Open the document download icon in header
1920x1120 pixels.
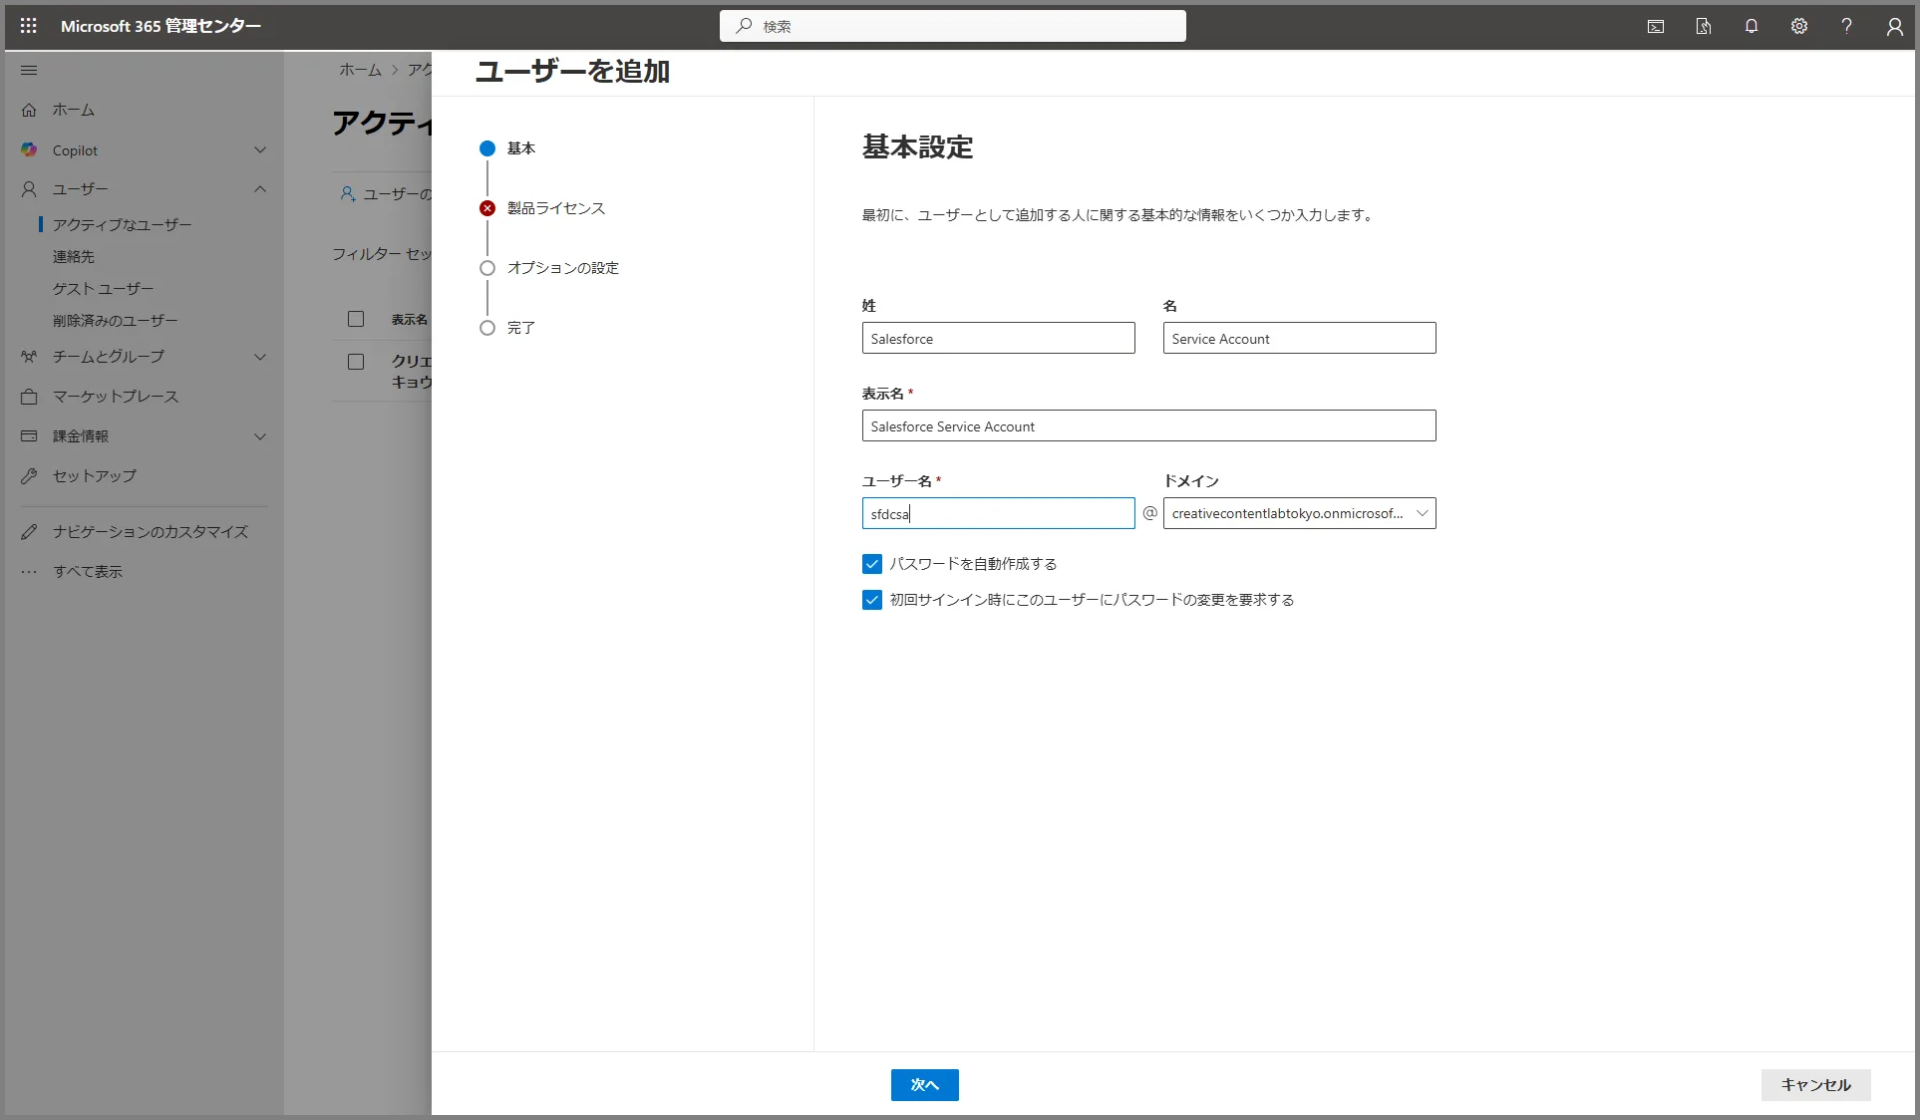(x=1703, y=27)
